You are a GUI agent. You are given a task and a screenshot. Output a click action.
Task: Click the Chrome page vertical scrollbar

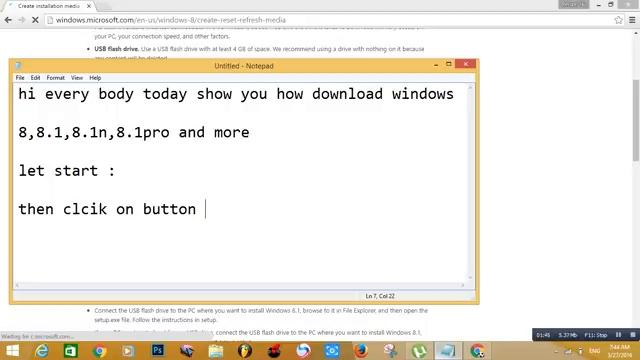(636, 120)
